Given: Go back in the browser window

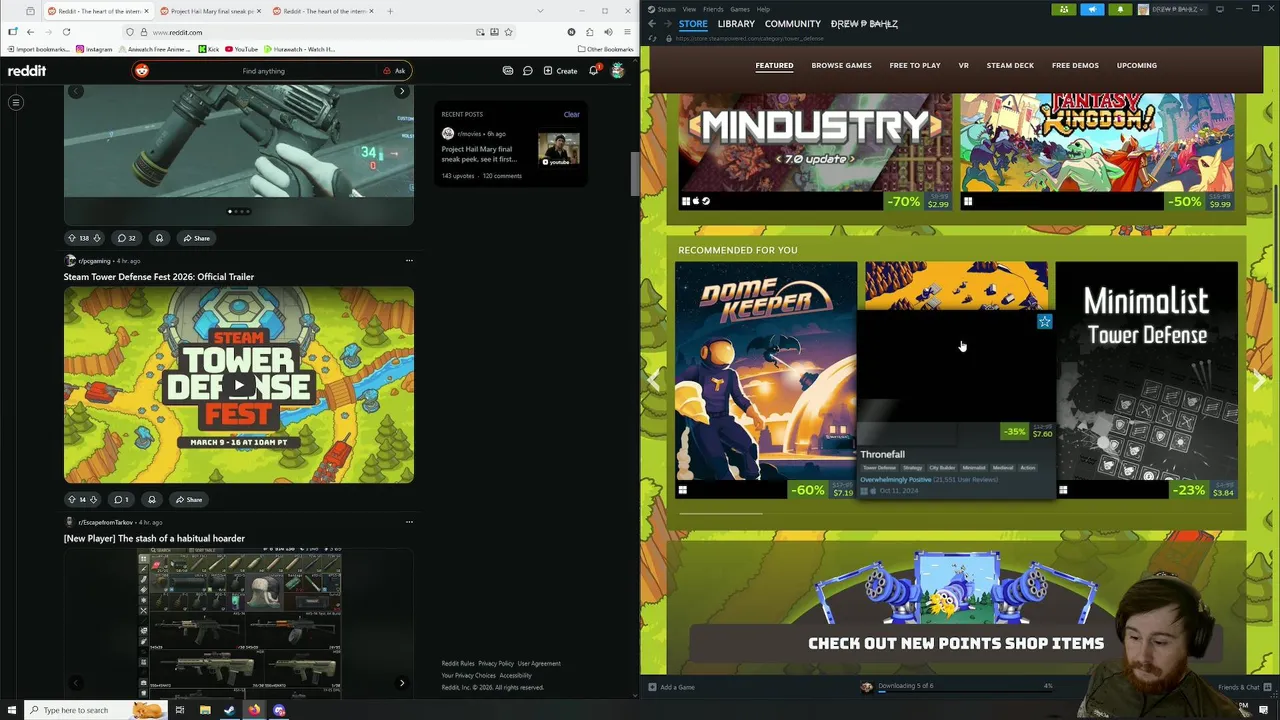Looking at the screenshot, I should coord(30,32).
